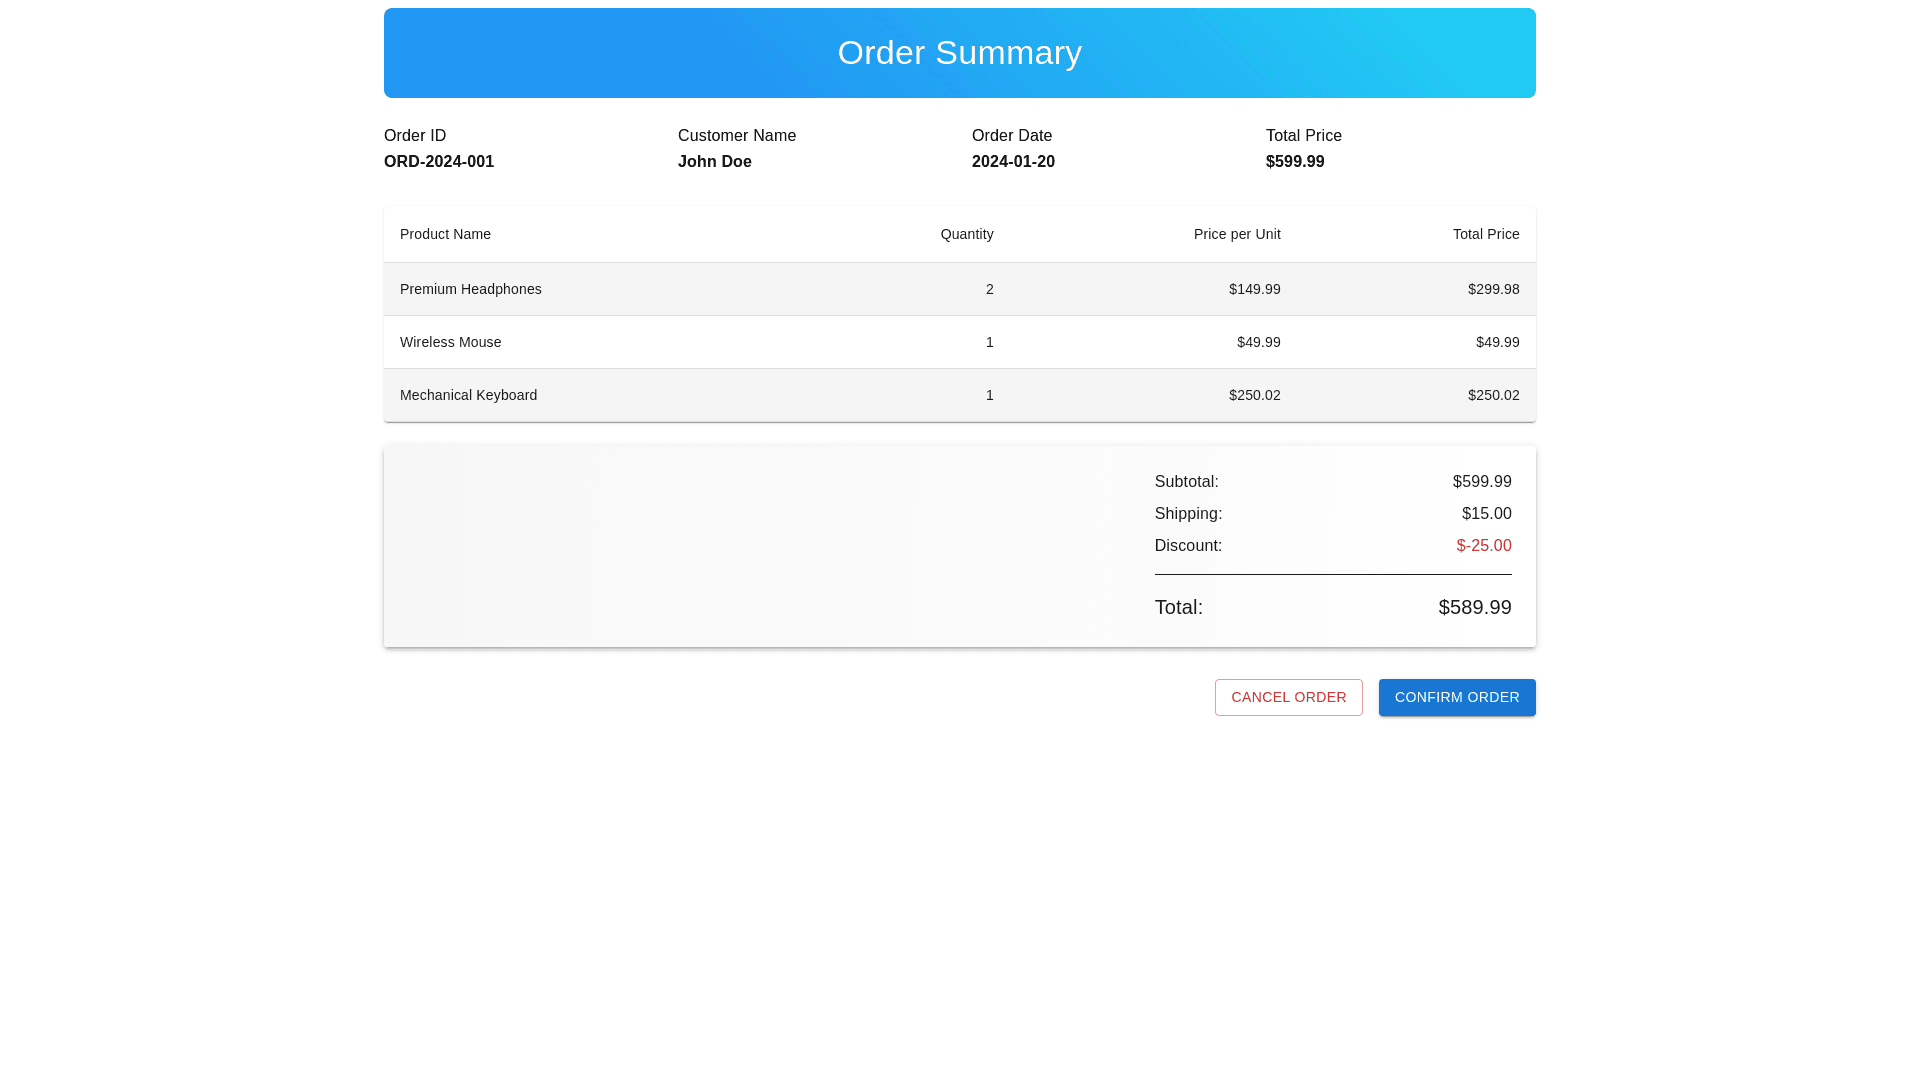Click the final total $589.99
This screenshot has width=1920, height=1080.
(x=1474, y=607)
